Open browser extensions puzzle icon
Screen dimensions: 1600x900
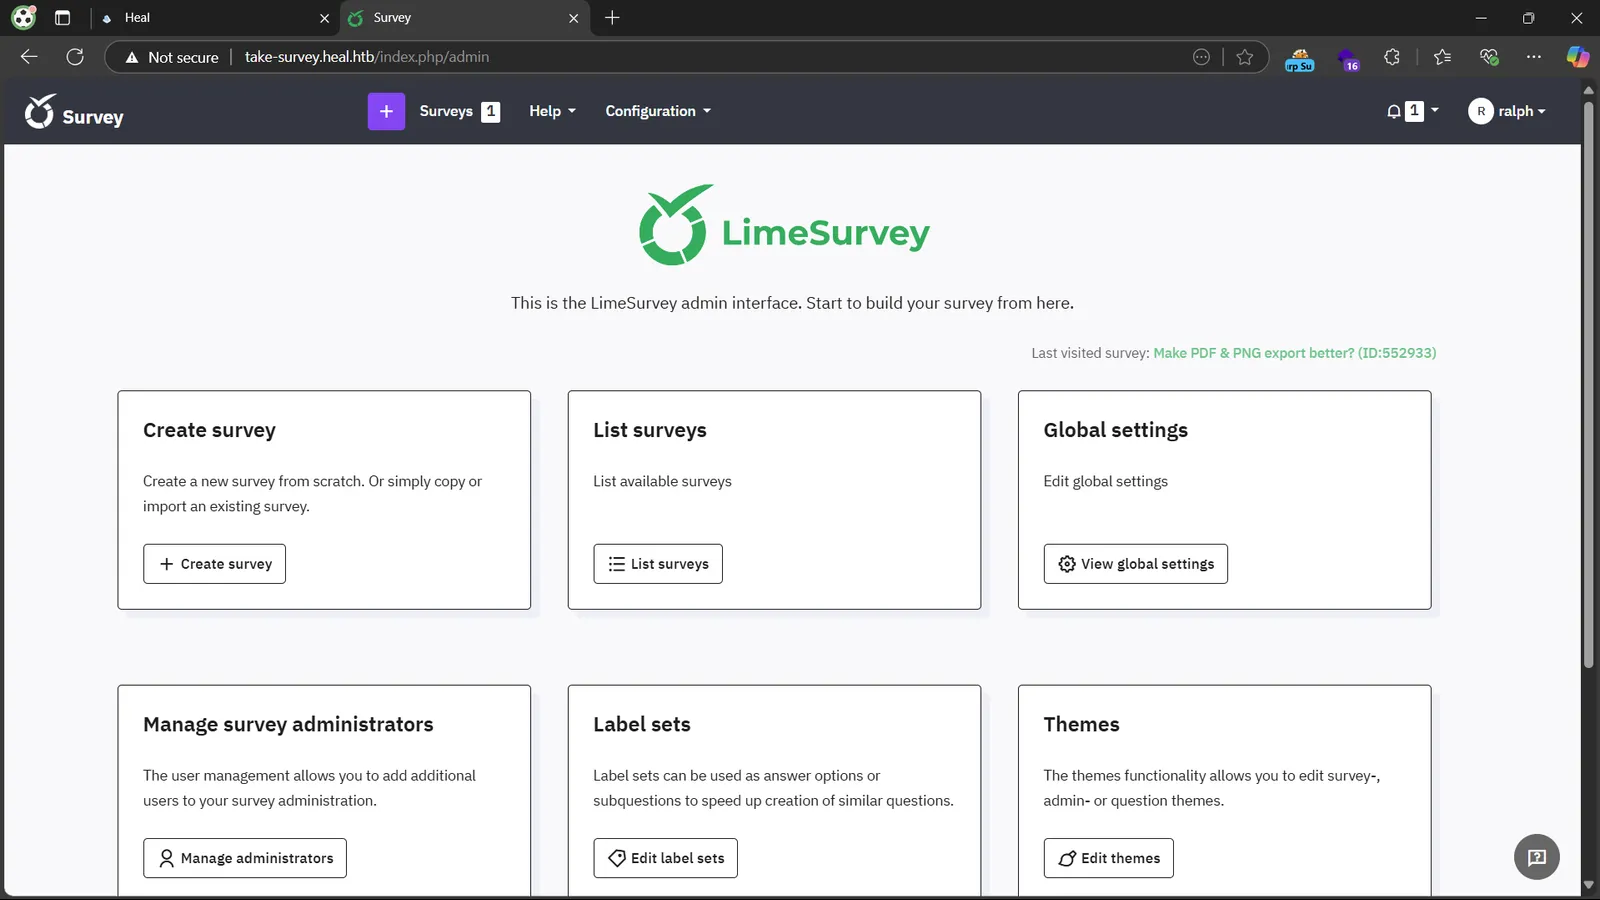click(x=1392, y=57)
